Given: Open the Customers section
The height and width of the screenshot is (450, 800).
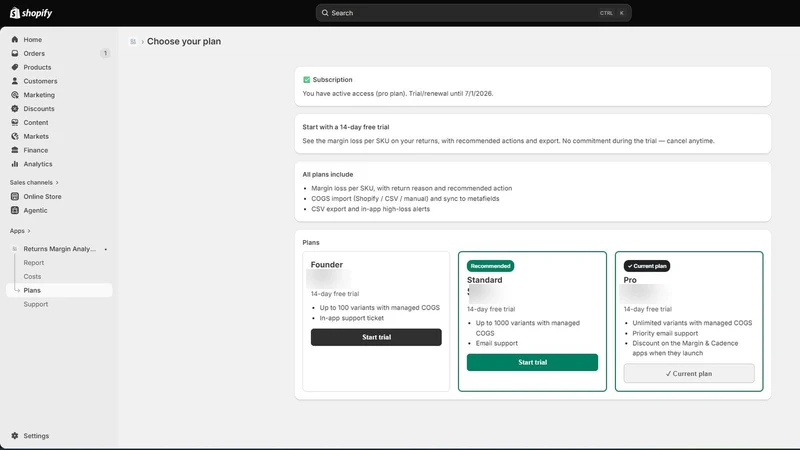Looking at the screenshot, I should pos(40,81).
